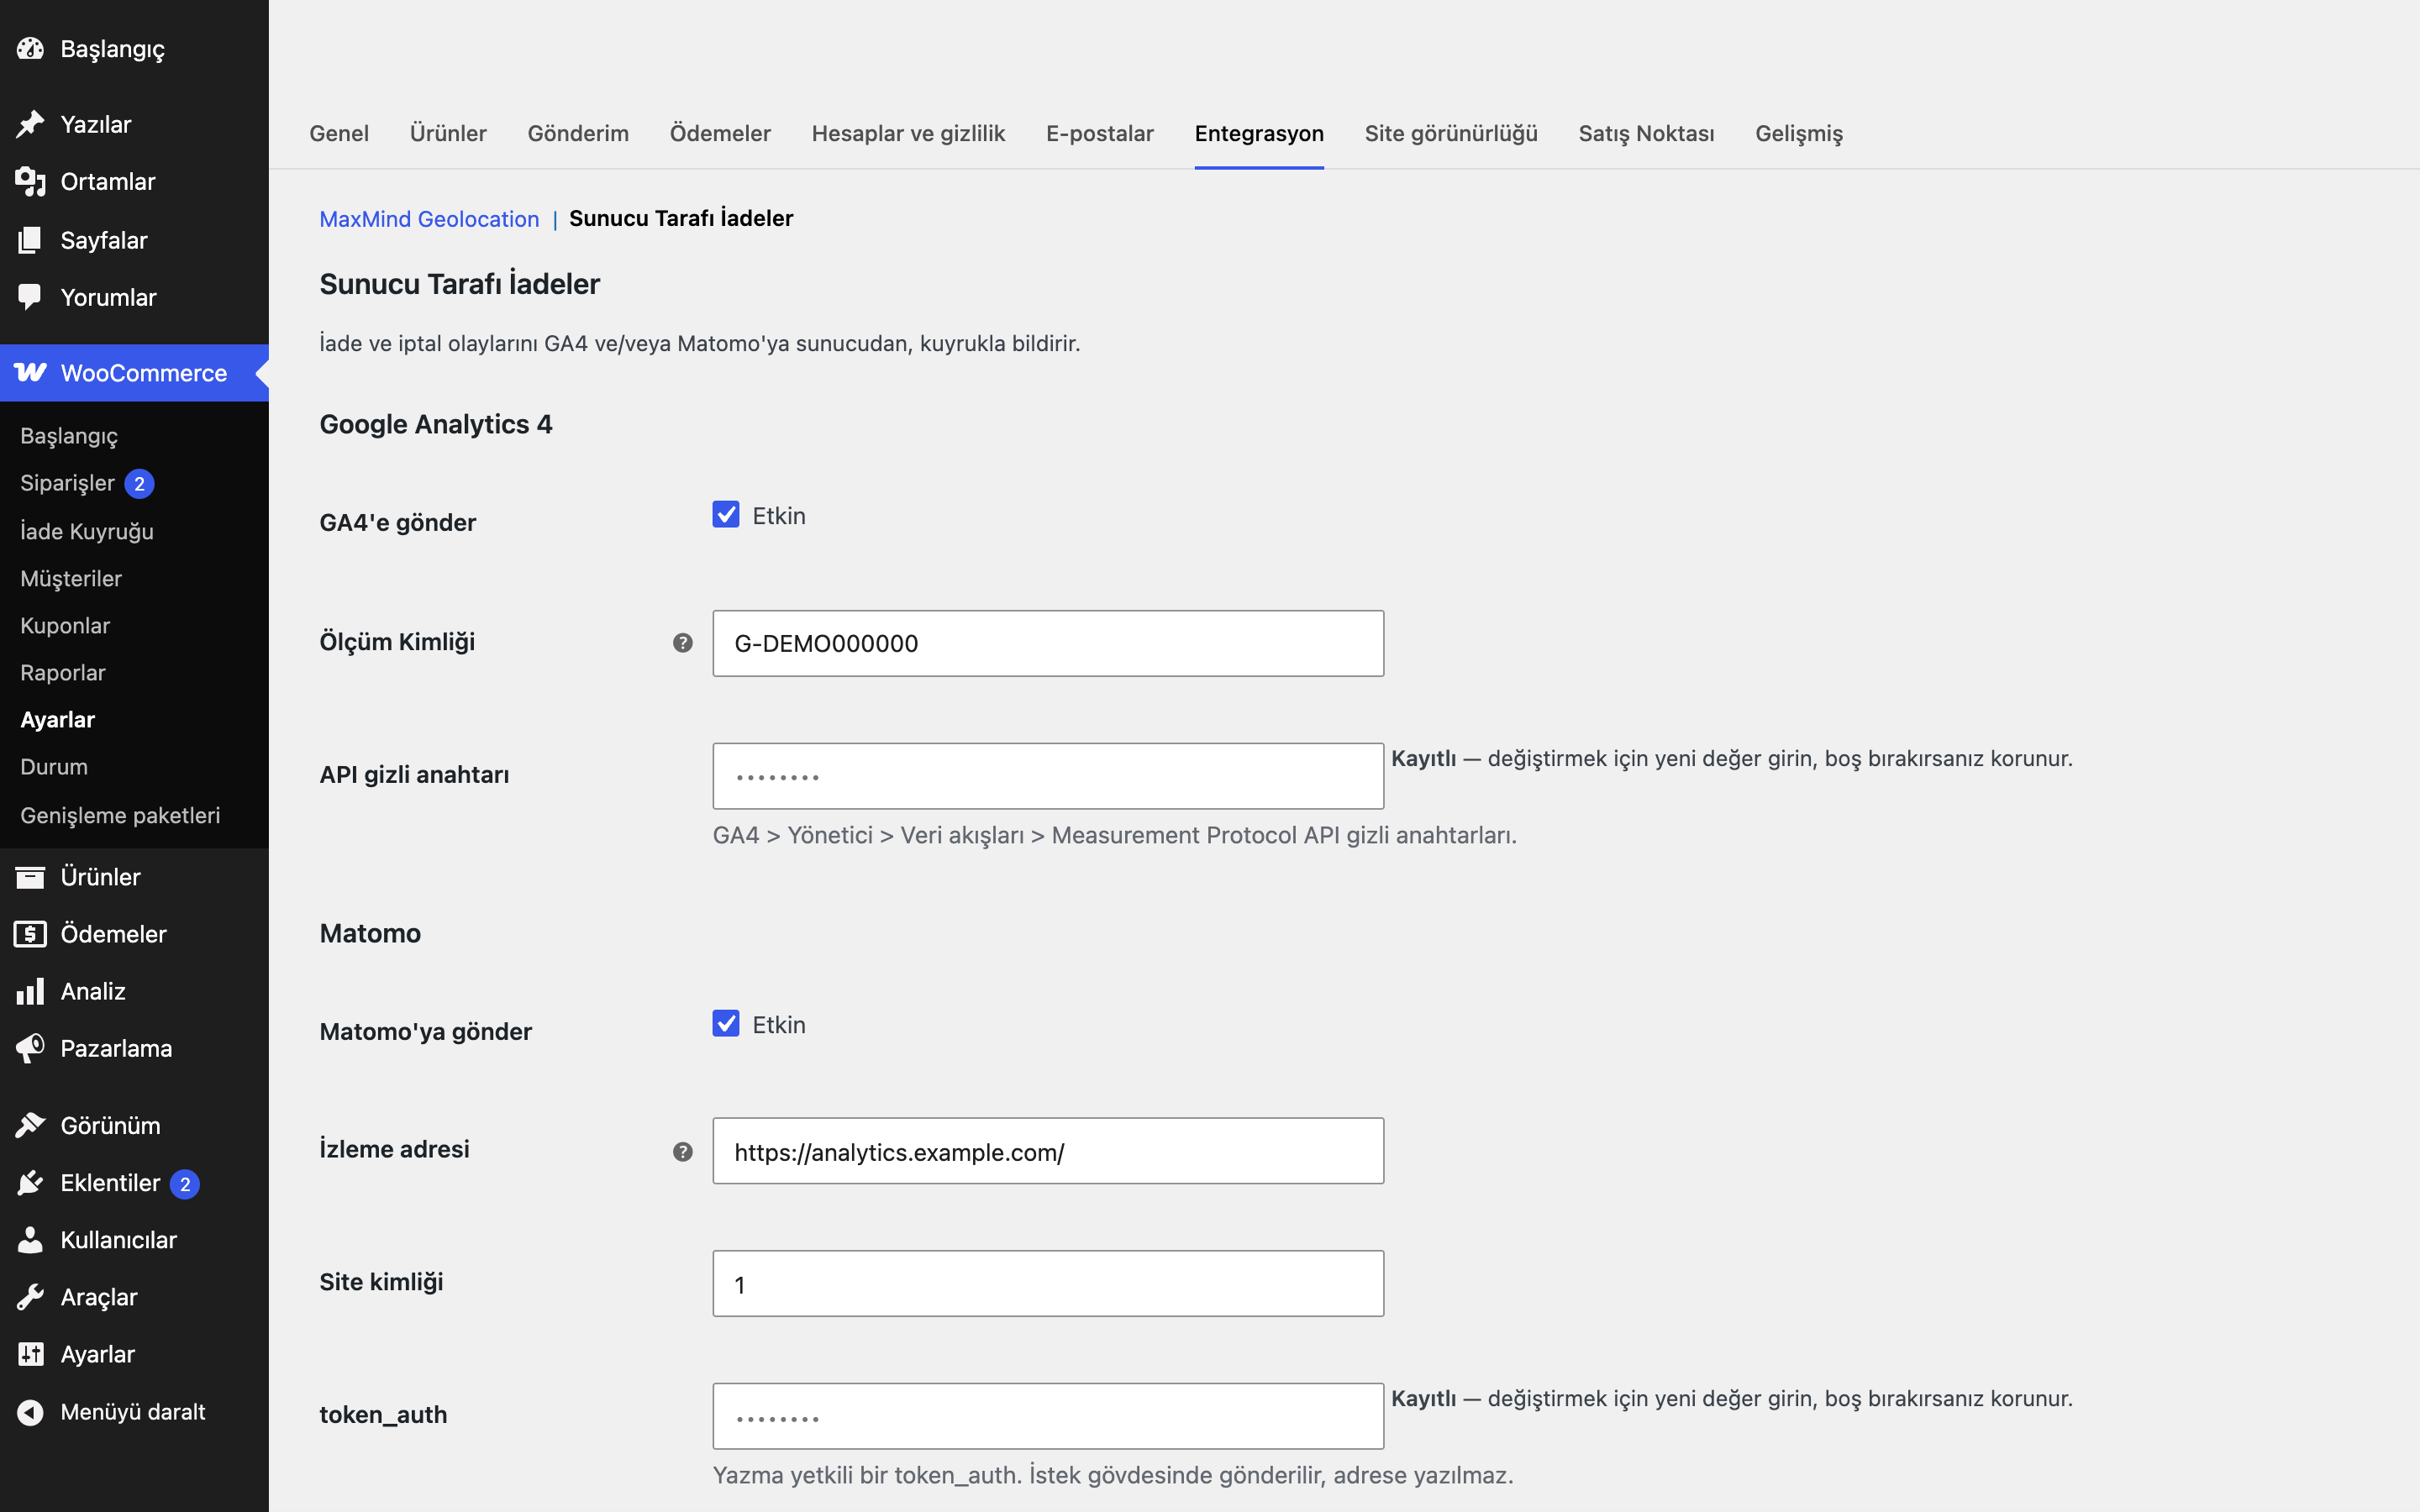Show help tooltip for Ölçüm Kimliği

point(683,643)
